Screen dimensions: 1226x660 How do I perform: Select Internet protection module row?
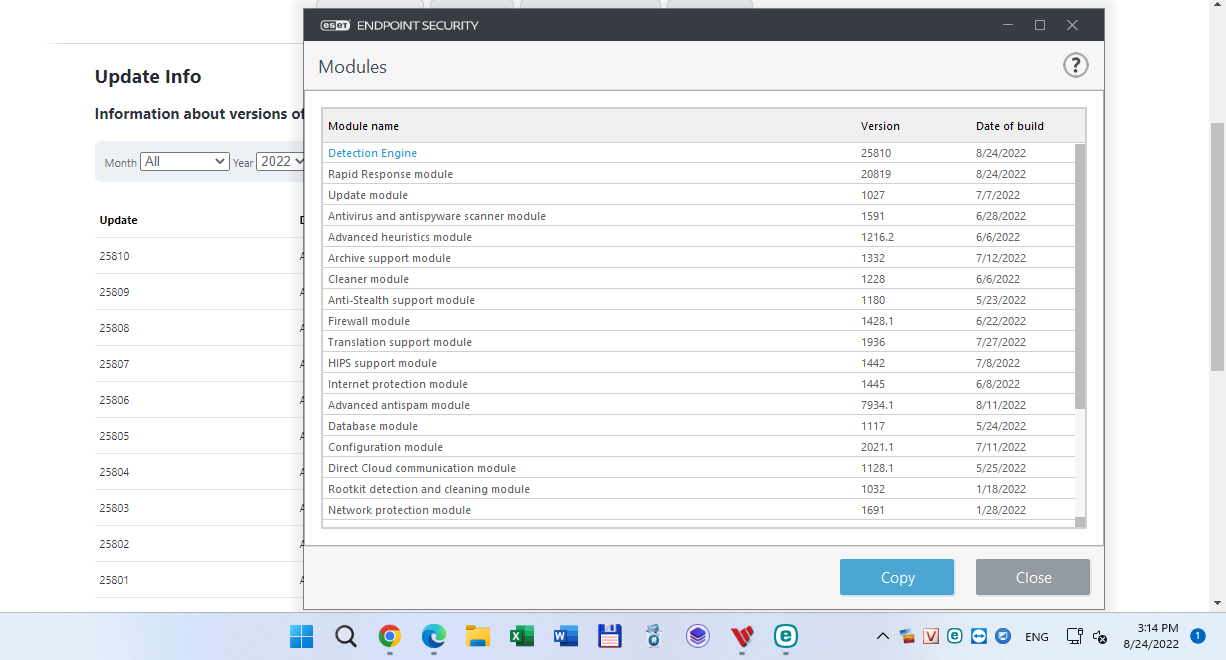699,384
